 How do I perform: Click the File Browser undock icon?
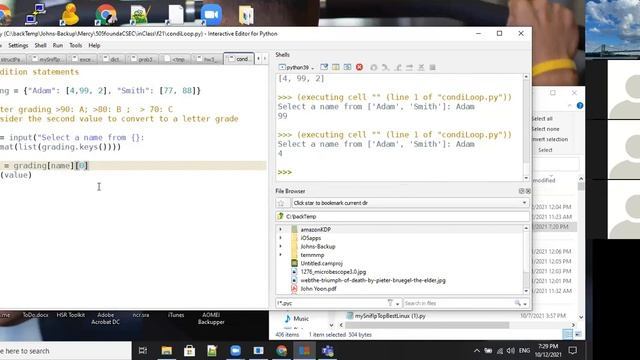(x=521, y=191)
